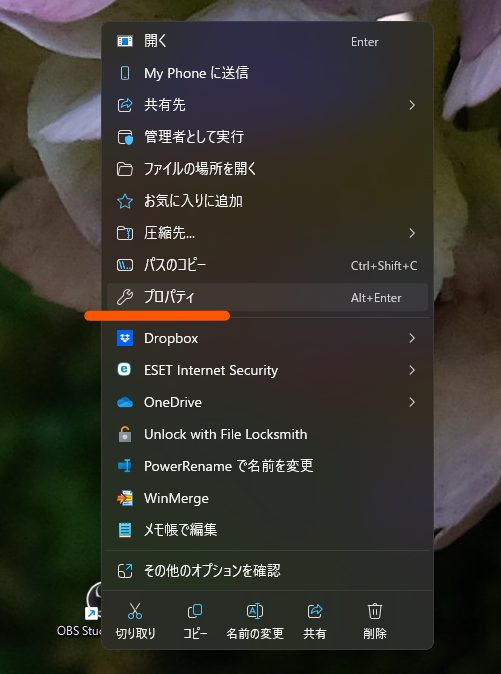The width and height of the screenshot is (501, 674).
Task: Expand the ESET Internet Security submenu arrow
Action: click(412, 370)
